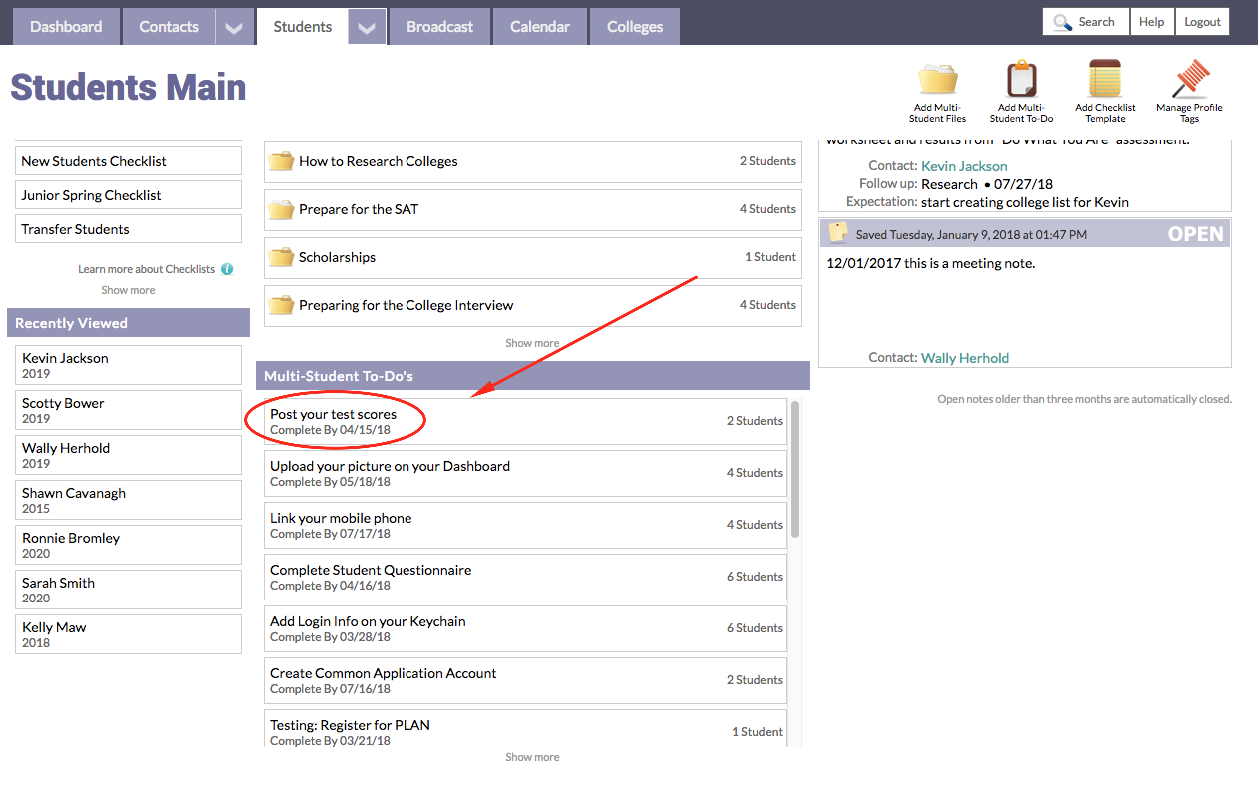The height and width of the screenshot is (785, 1258).
Task: Open Scotty Bower in Recently Viewed
Action: 128,410
